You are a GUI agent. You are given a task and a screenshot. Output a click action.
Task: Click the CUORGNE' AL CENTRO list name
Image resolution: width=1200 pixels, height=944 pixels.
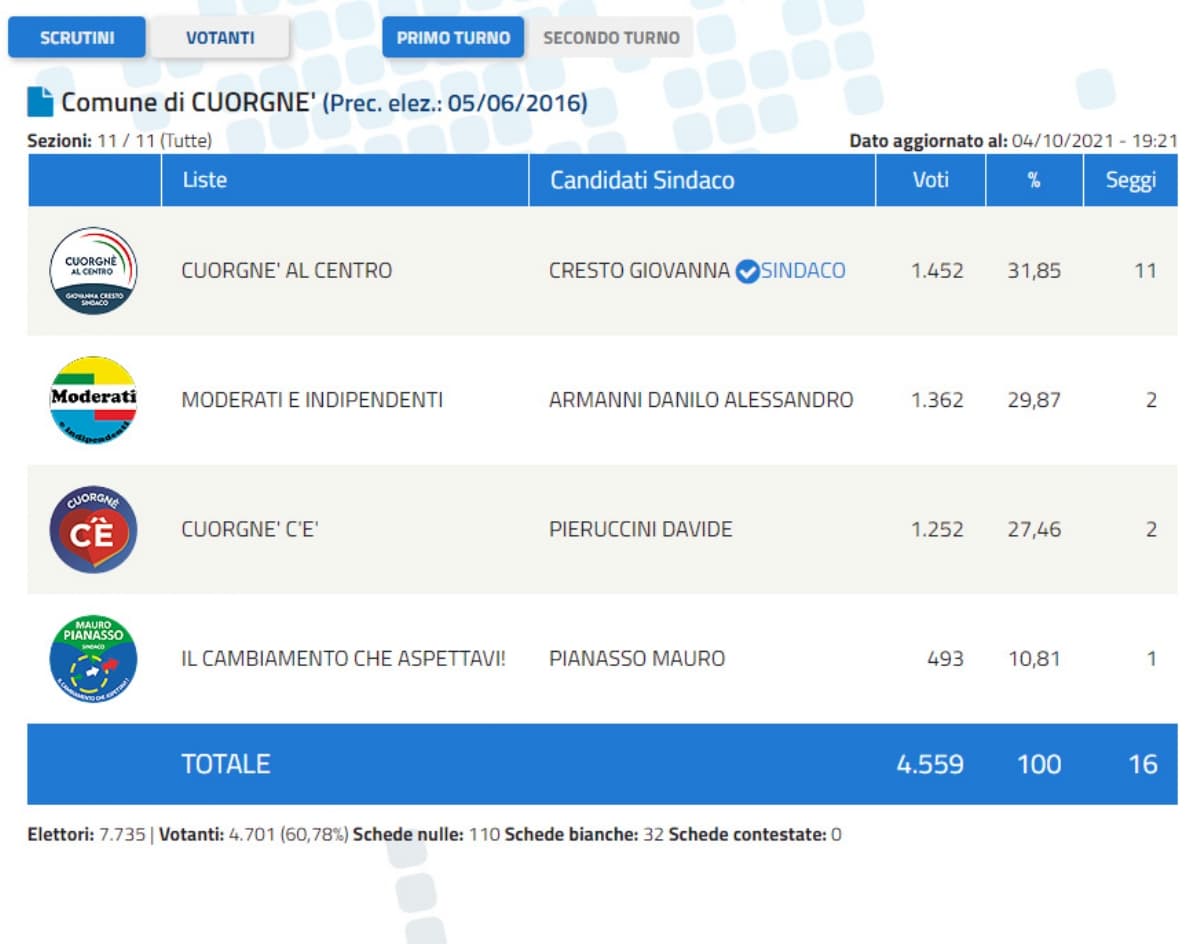286,271
